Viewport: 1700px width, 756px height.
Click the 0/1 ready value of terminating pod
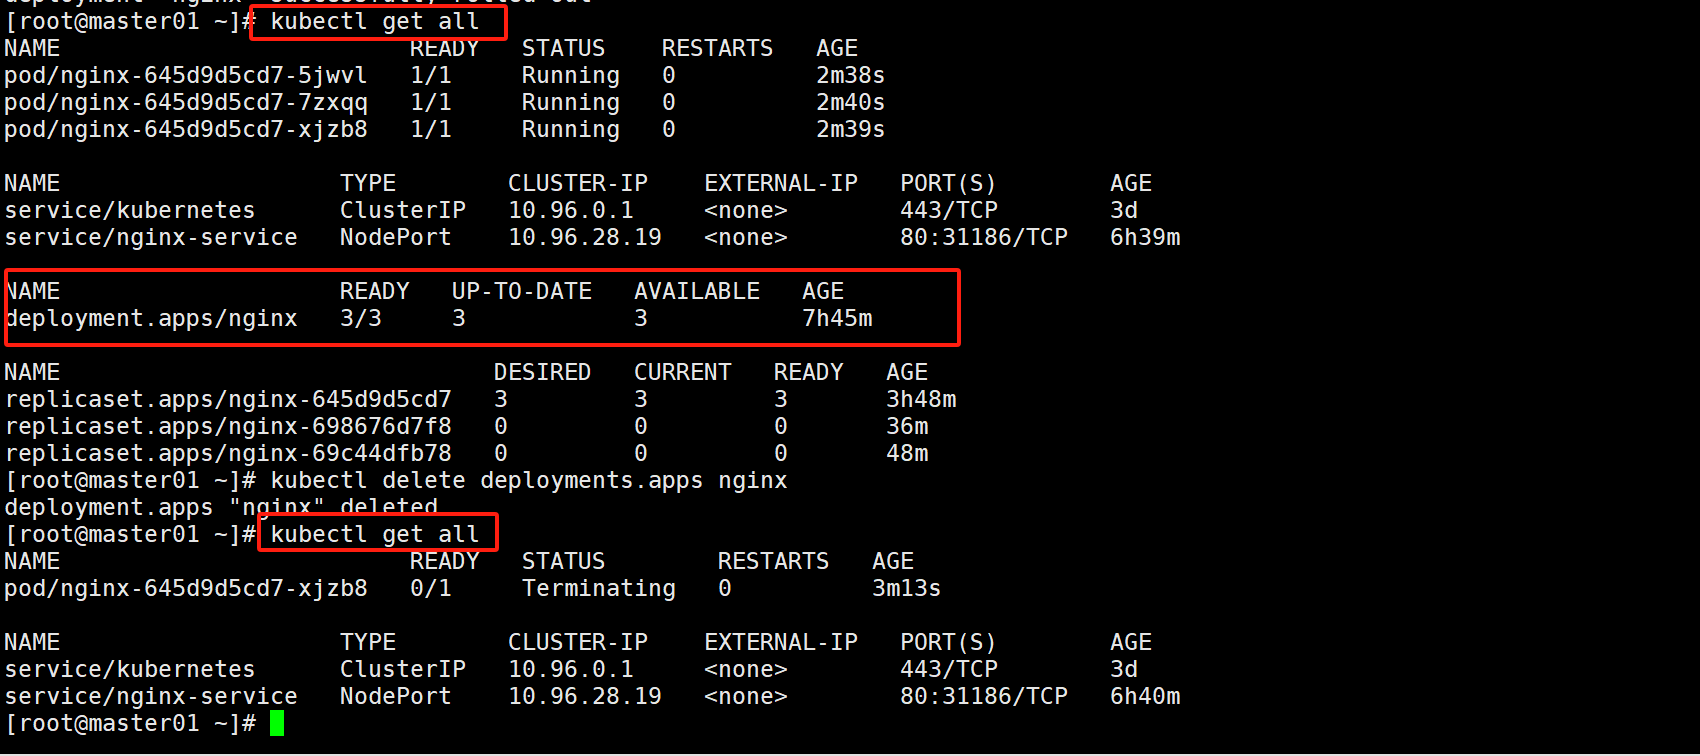(x=430, y=589)
